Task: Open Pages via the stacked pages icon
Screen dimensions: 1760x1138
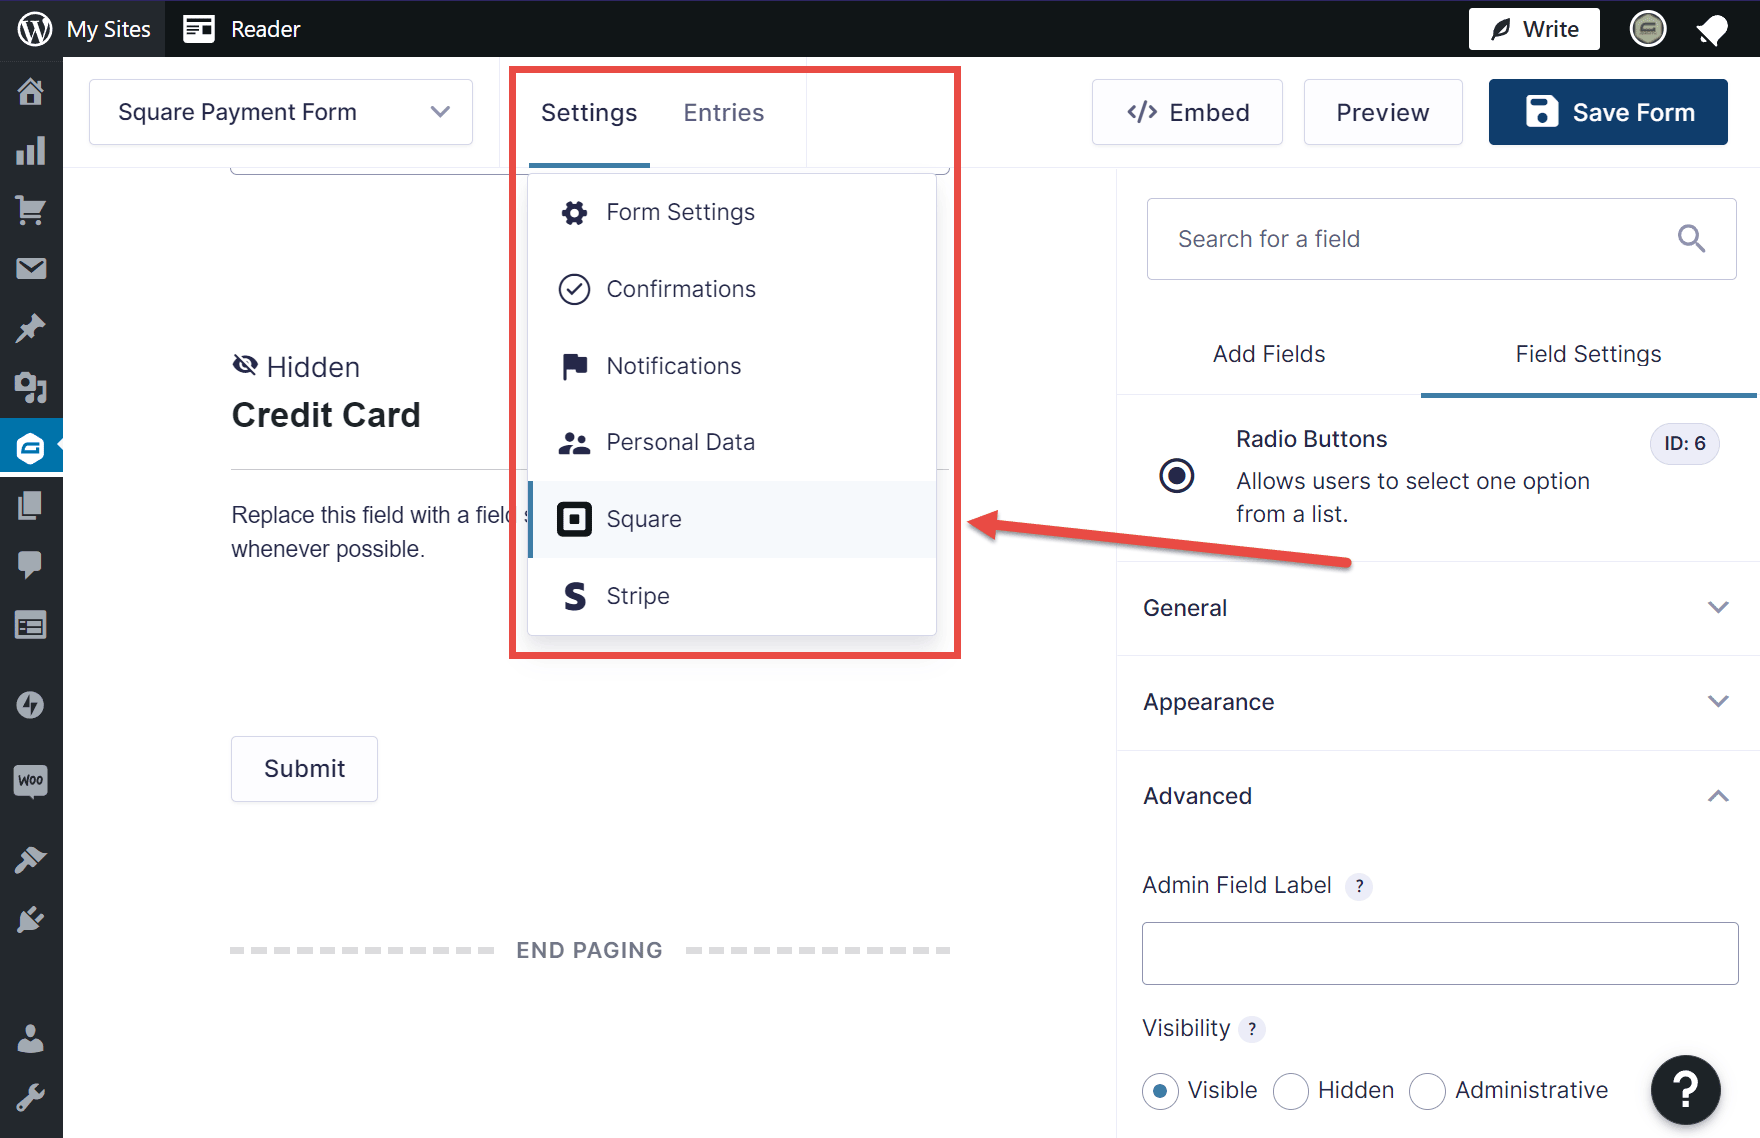Action: pos(31,506)
